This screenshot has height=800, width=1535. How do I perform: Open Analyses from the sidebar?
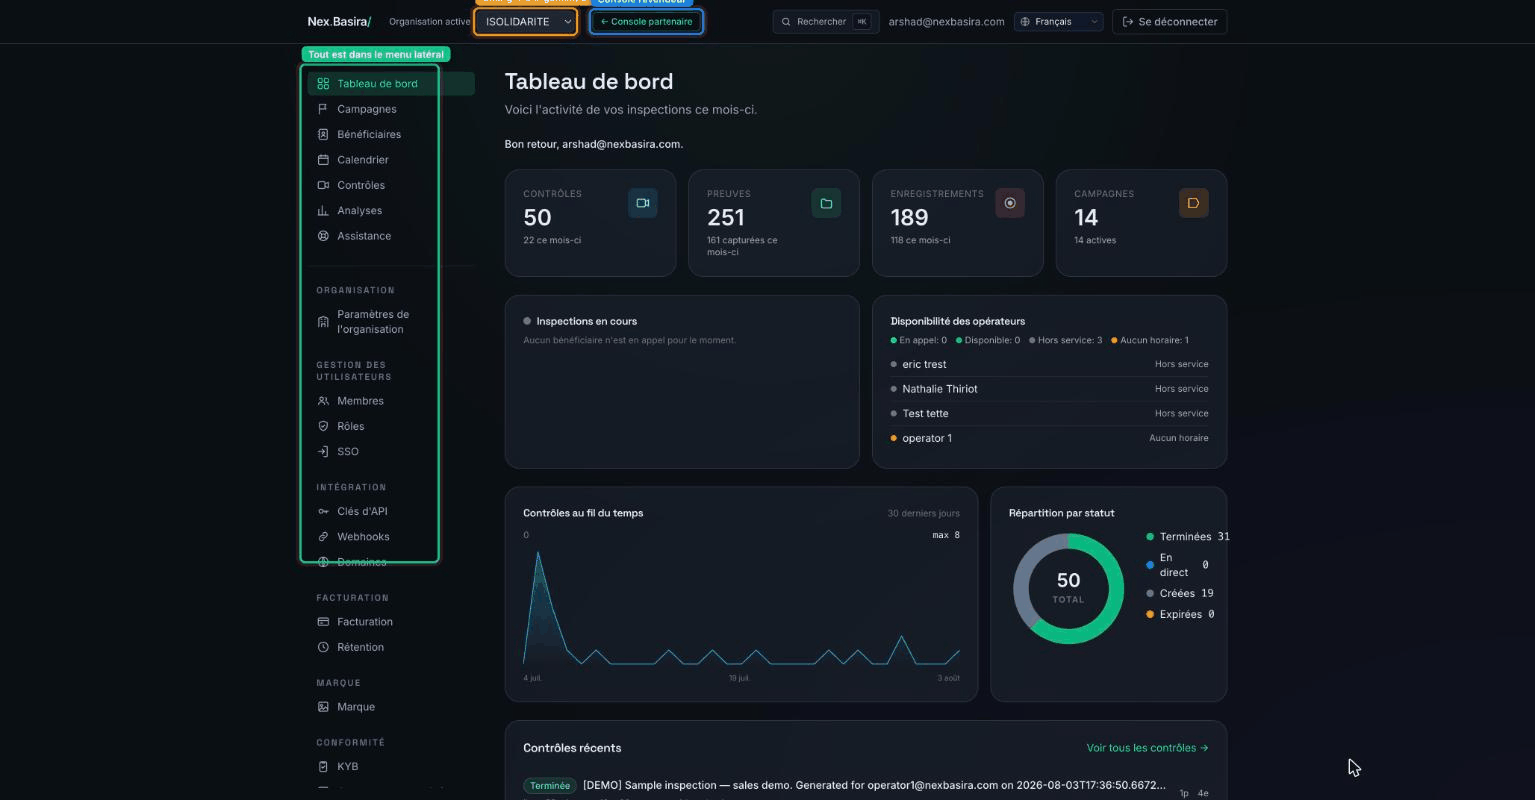[391, 211]
